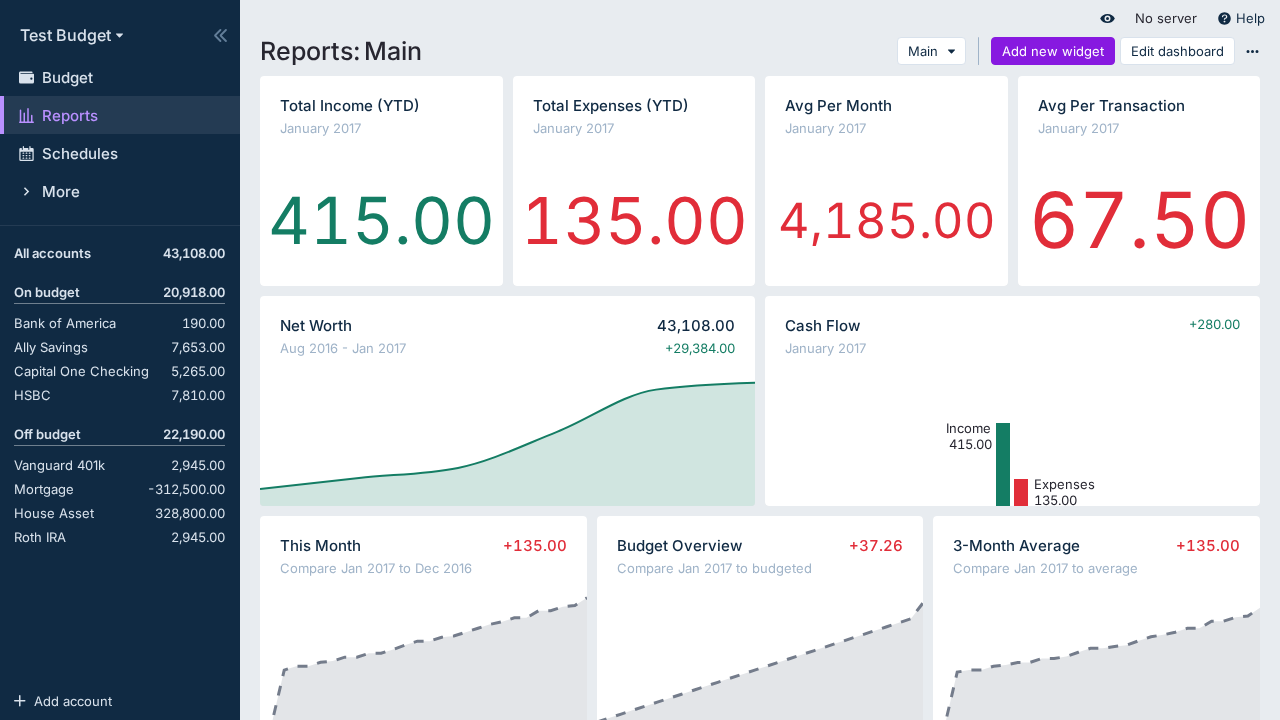The width and height of the screenshot is (1280, 720).
Task: Select the Mortgage account in sidebar
Action: tap(43, 489)
